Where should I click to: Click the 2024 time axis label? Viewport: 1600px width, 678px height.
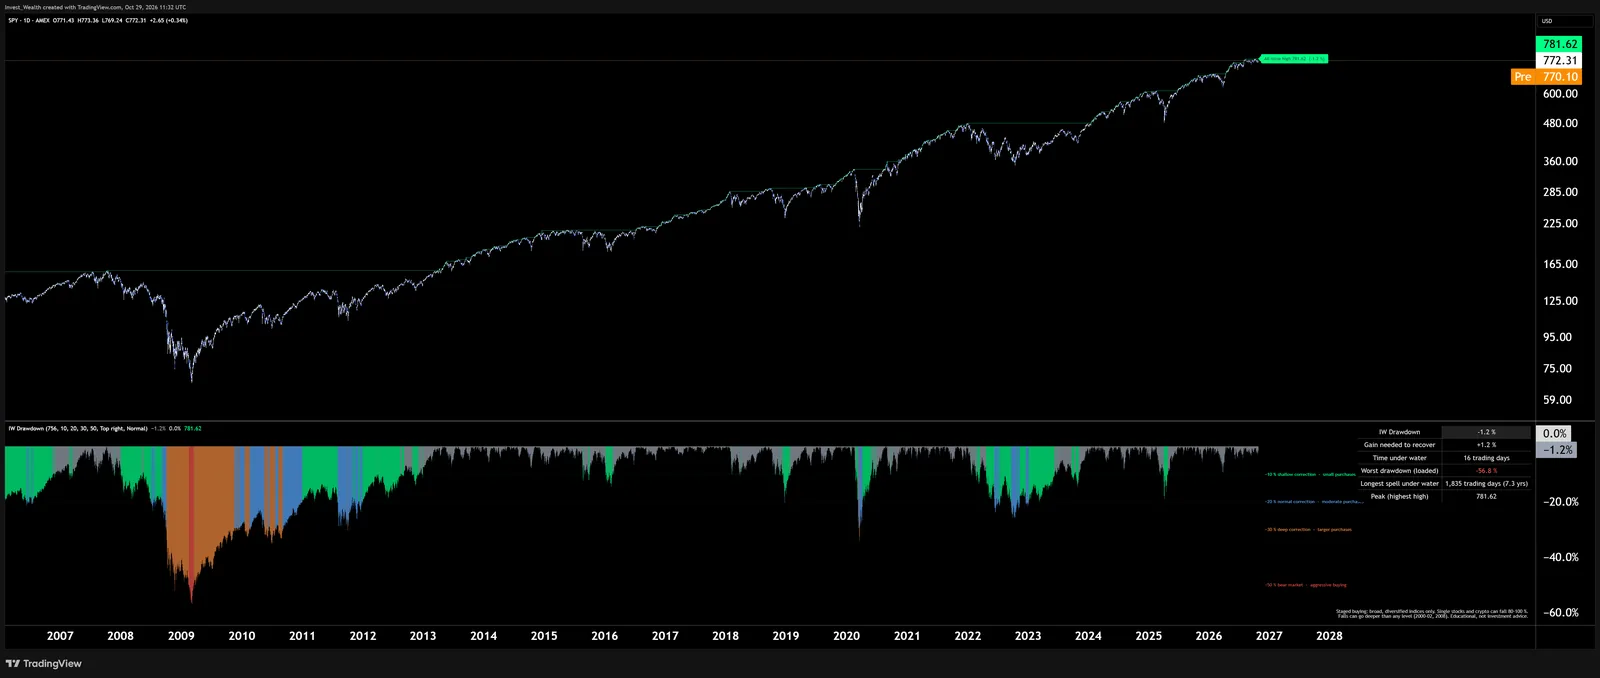[x=1089, y=636]
